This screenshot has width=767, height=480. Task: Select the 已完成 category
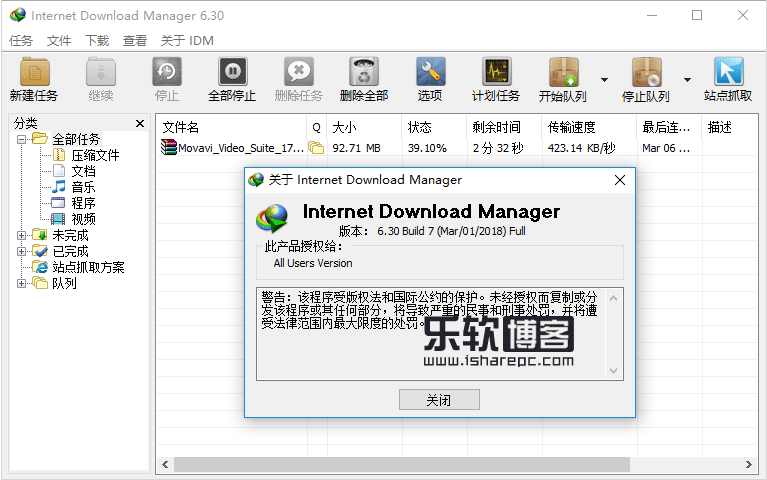pos(70,251)
